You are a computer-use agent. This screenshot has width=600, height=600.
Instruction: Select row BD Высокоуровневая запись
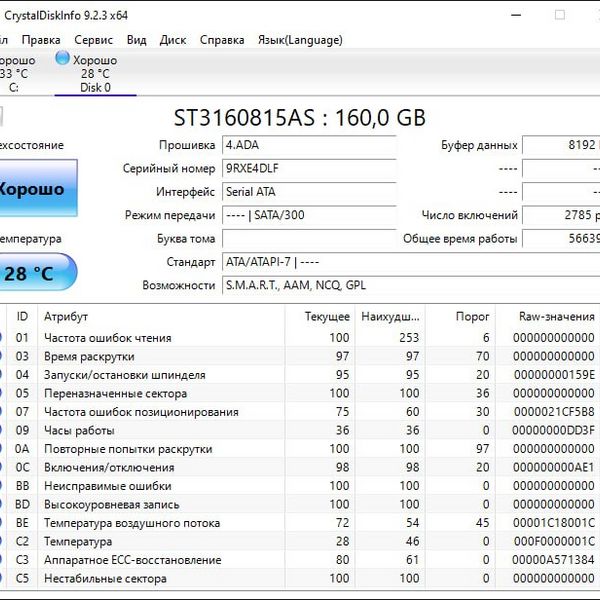[x=300, y=505]
